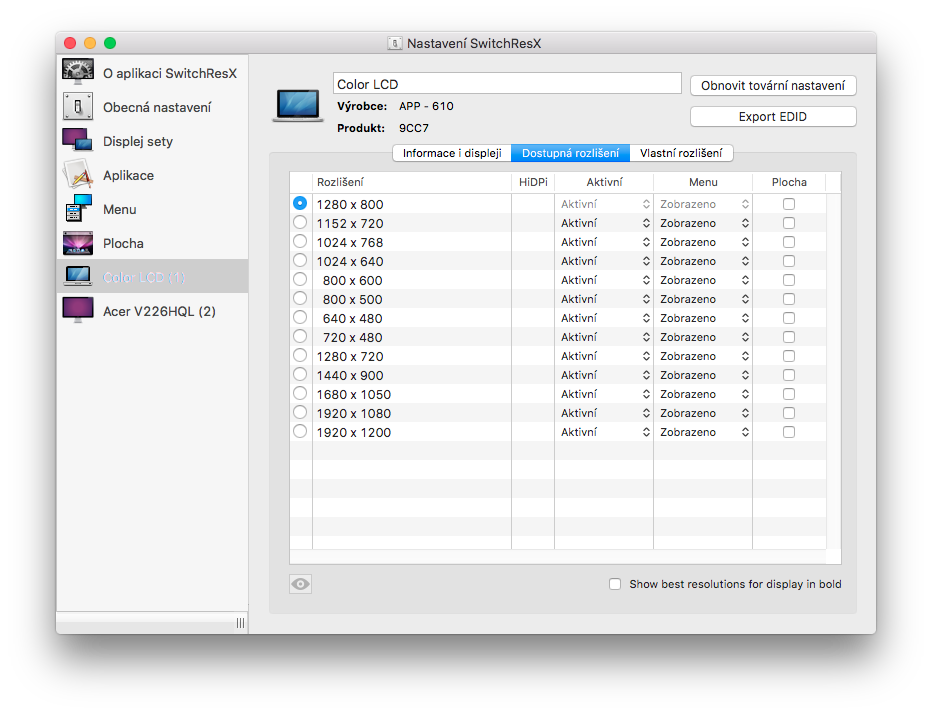Open the Displej sety monitors icon
The width and height of the screenshot is (932, 714).
[x=78, y=141]
